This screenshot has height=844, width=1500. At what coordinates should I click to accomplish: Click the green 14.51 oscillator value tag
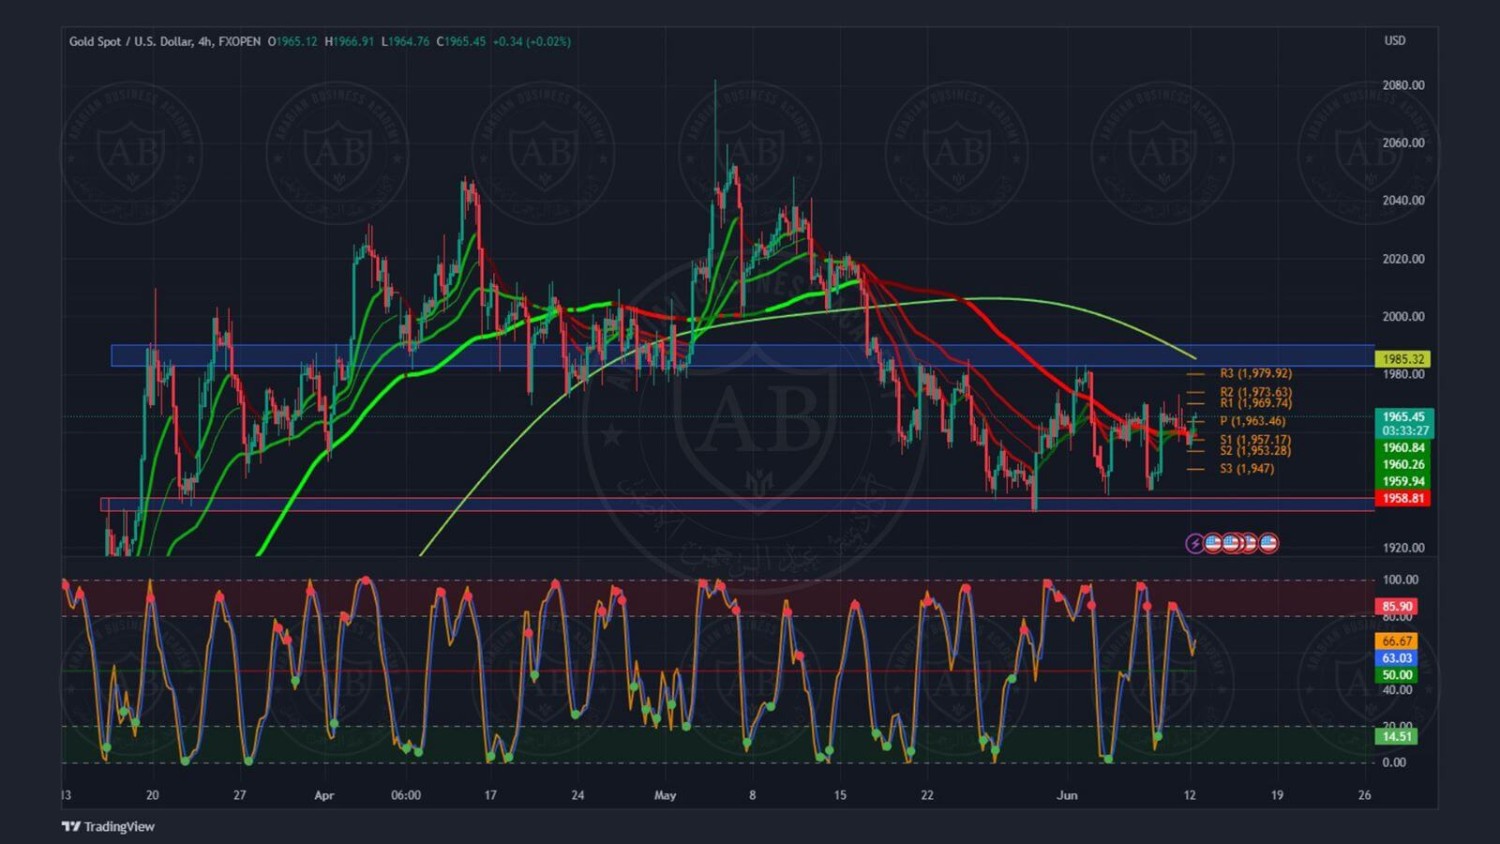pos(1396,736)
